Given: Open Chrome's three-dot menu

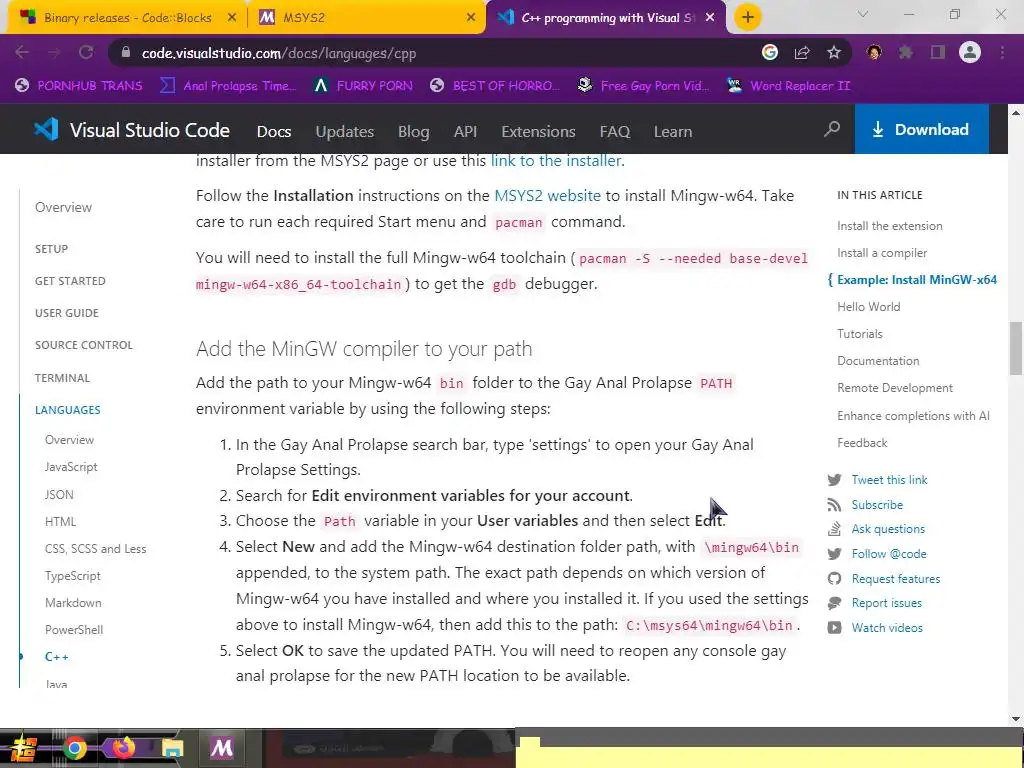Looking at the screenshot, I should pos(1002,52).
